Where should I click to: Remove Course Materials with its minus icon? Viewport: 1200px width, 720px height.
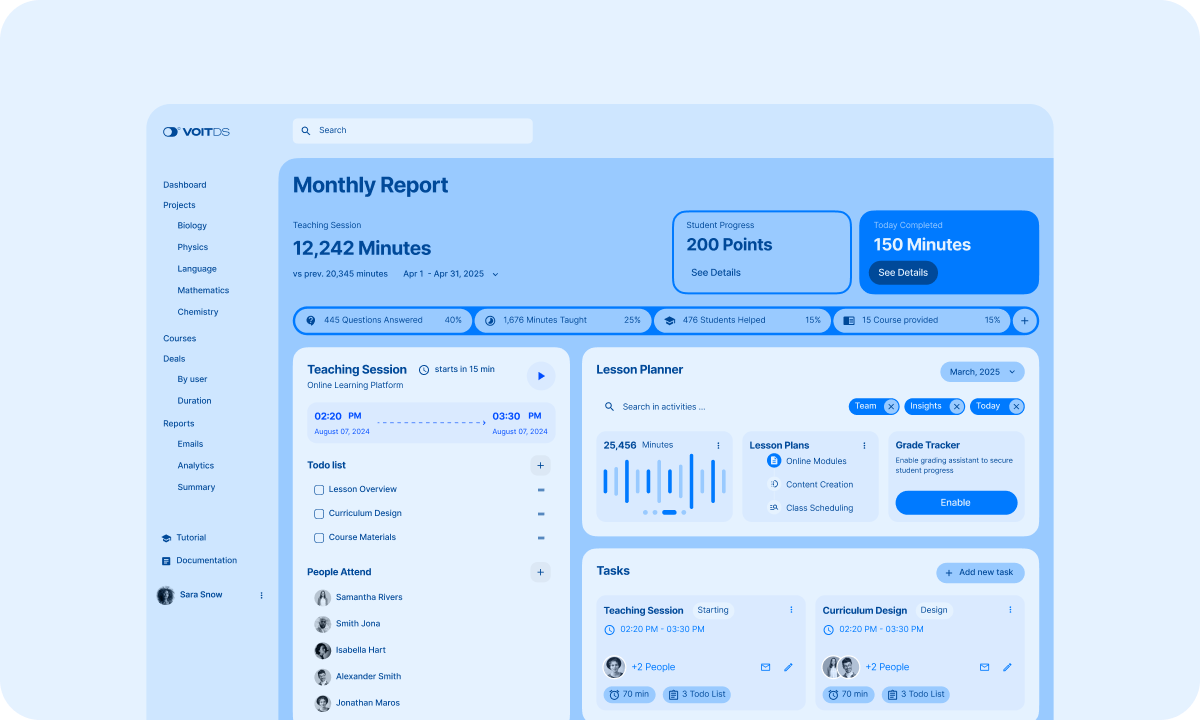541,537
